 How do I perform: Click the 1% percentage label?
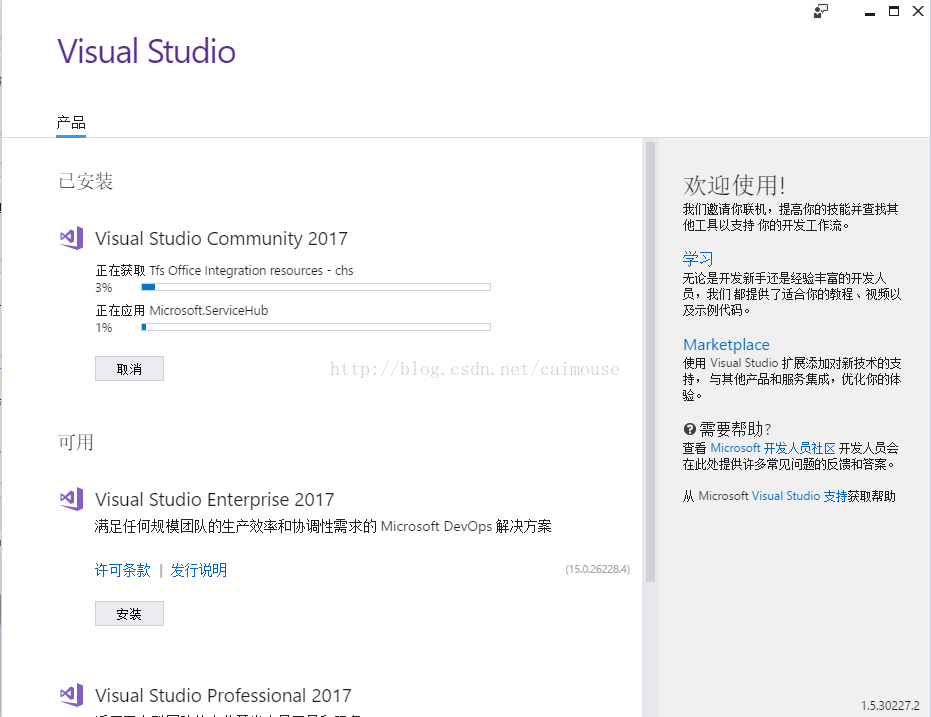[104, 328]
